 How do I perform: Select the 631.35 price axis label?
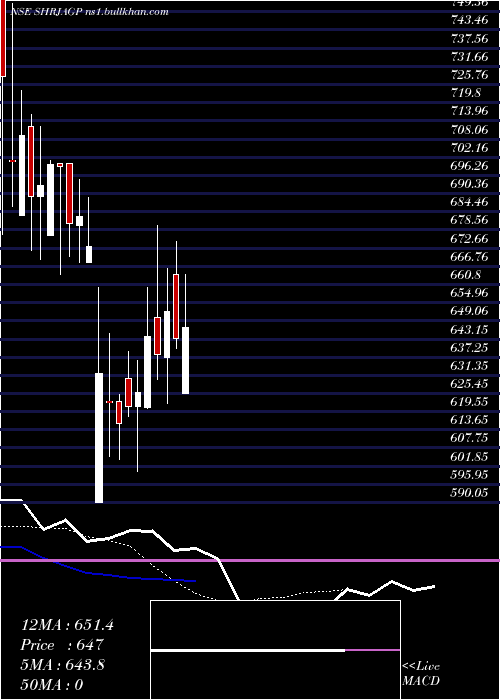pyautogui.click(x=469, y=366)
